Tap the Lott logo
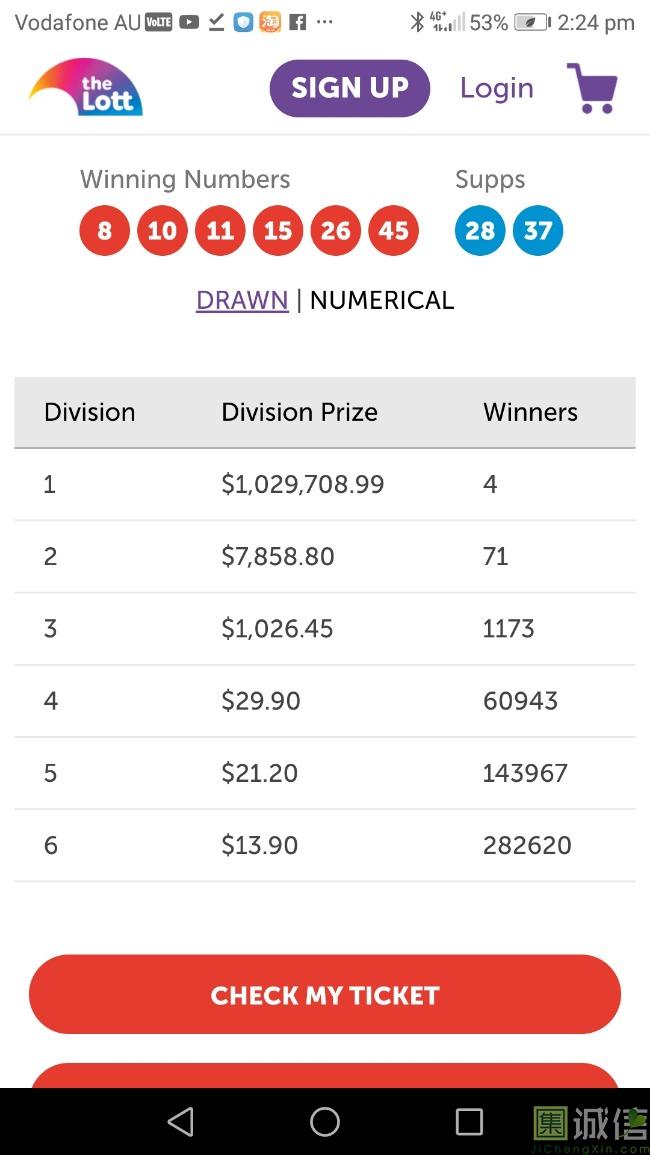 pyautogui.click(x=87, y=88)
